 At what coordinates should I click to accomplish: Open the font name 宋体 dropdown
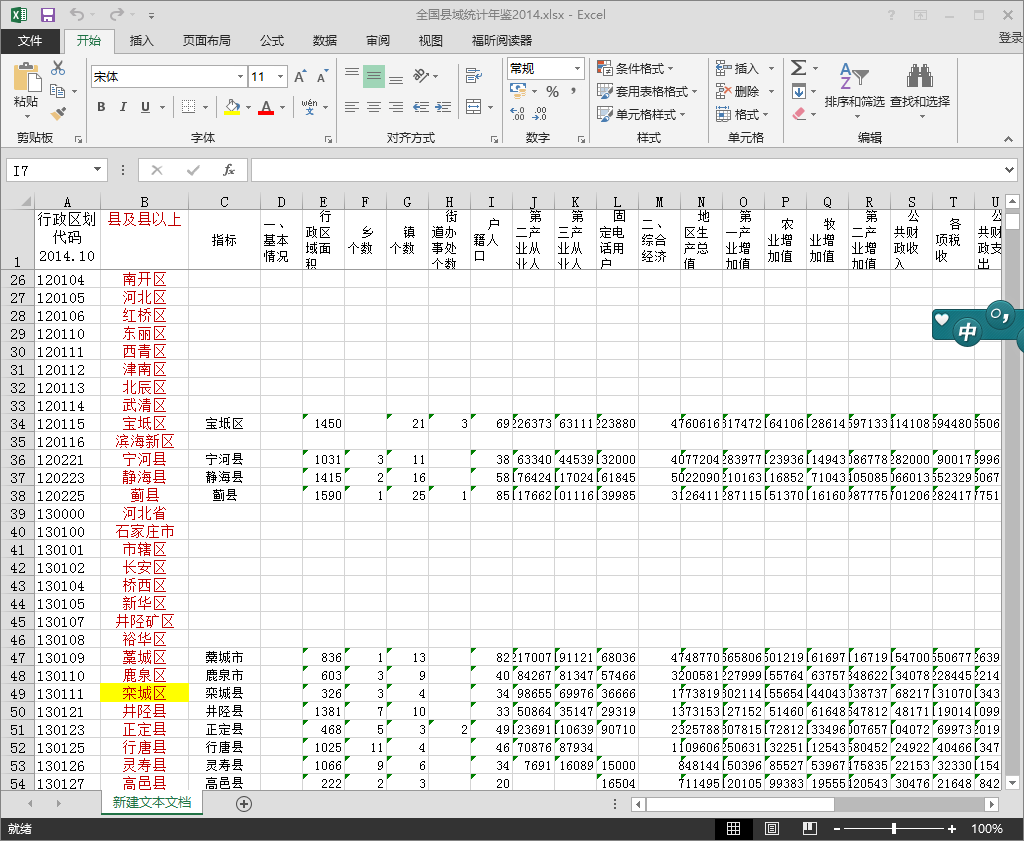pyautogui.click(x=240, y=77)
